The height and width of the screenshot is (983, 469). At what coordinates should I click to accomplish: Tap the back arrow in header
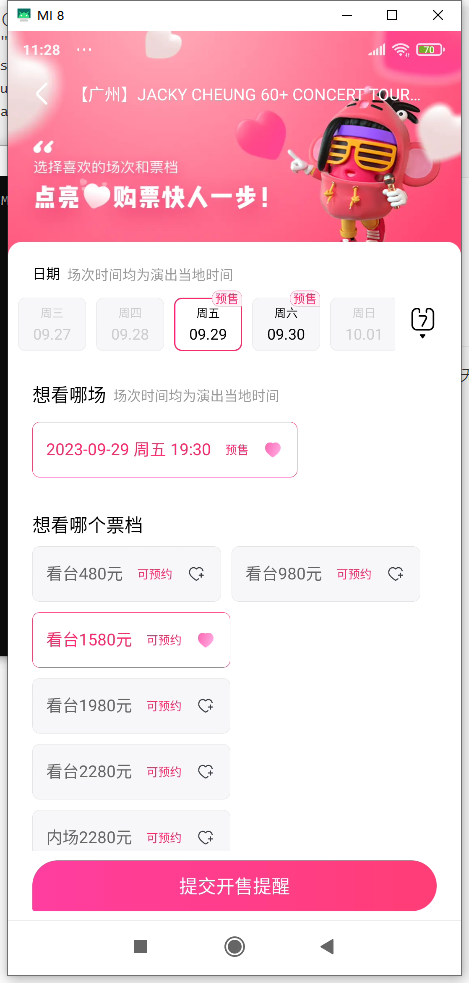41,95
